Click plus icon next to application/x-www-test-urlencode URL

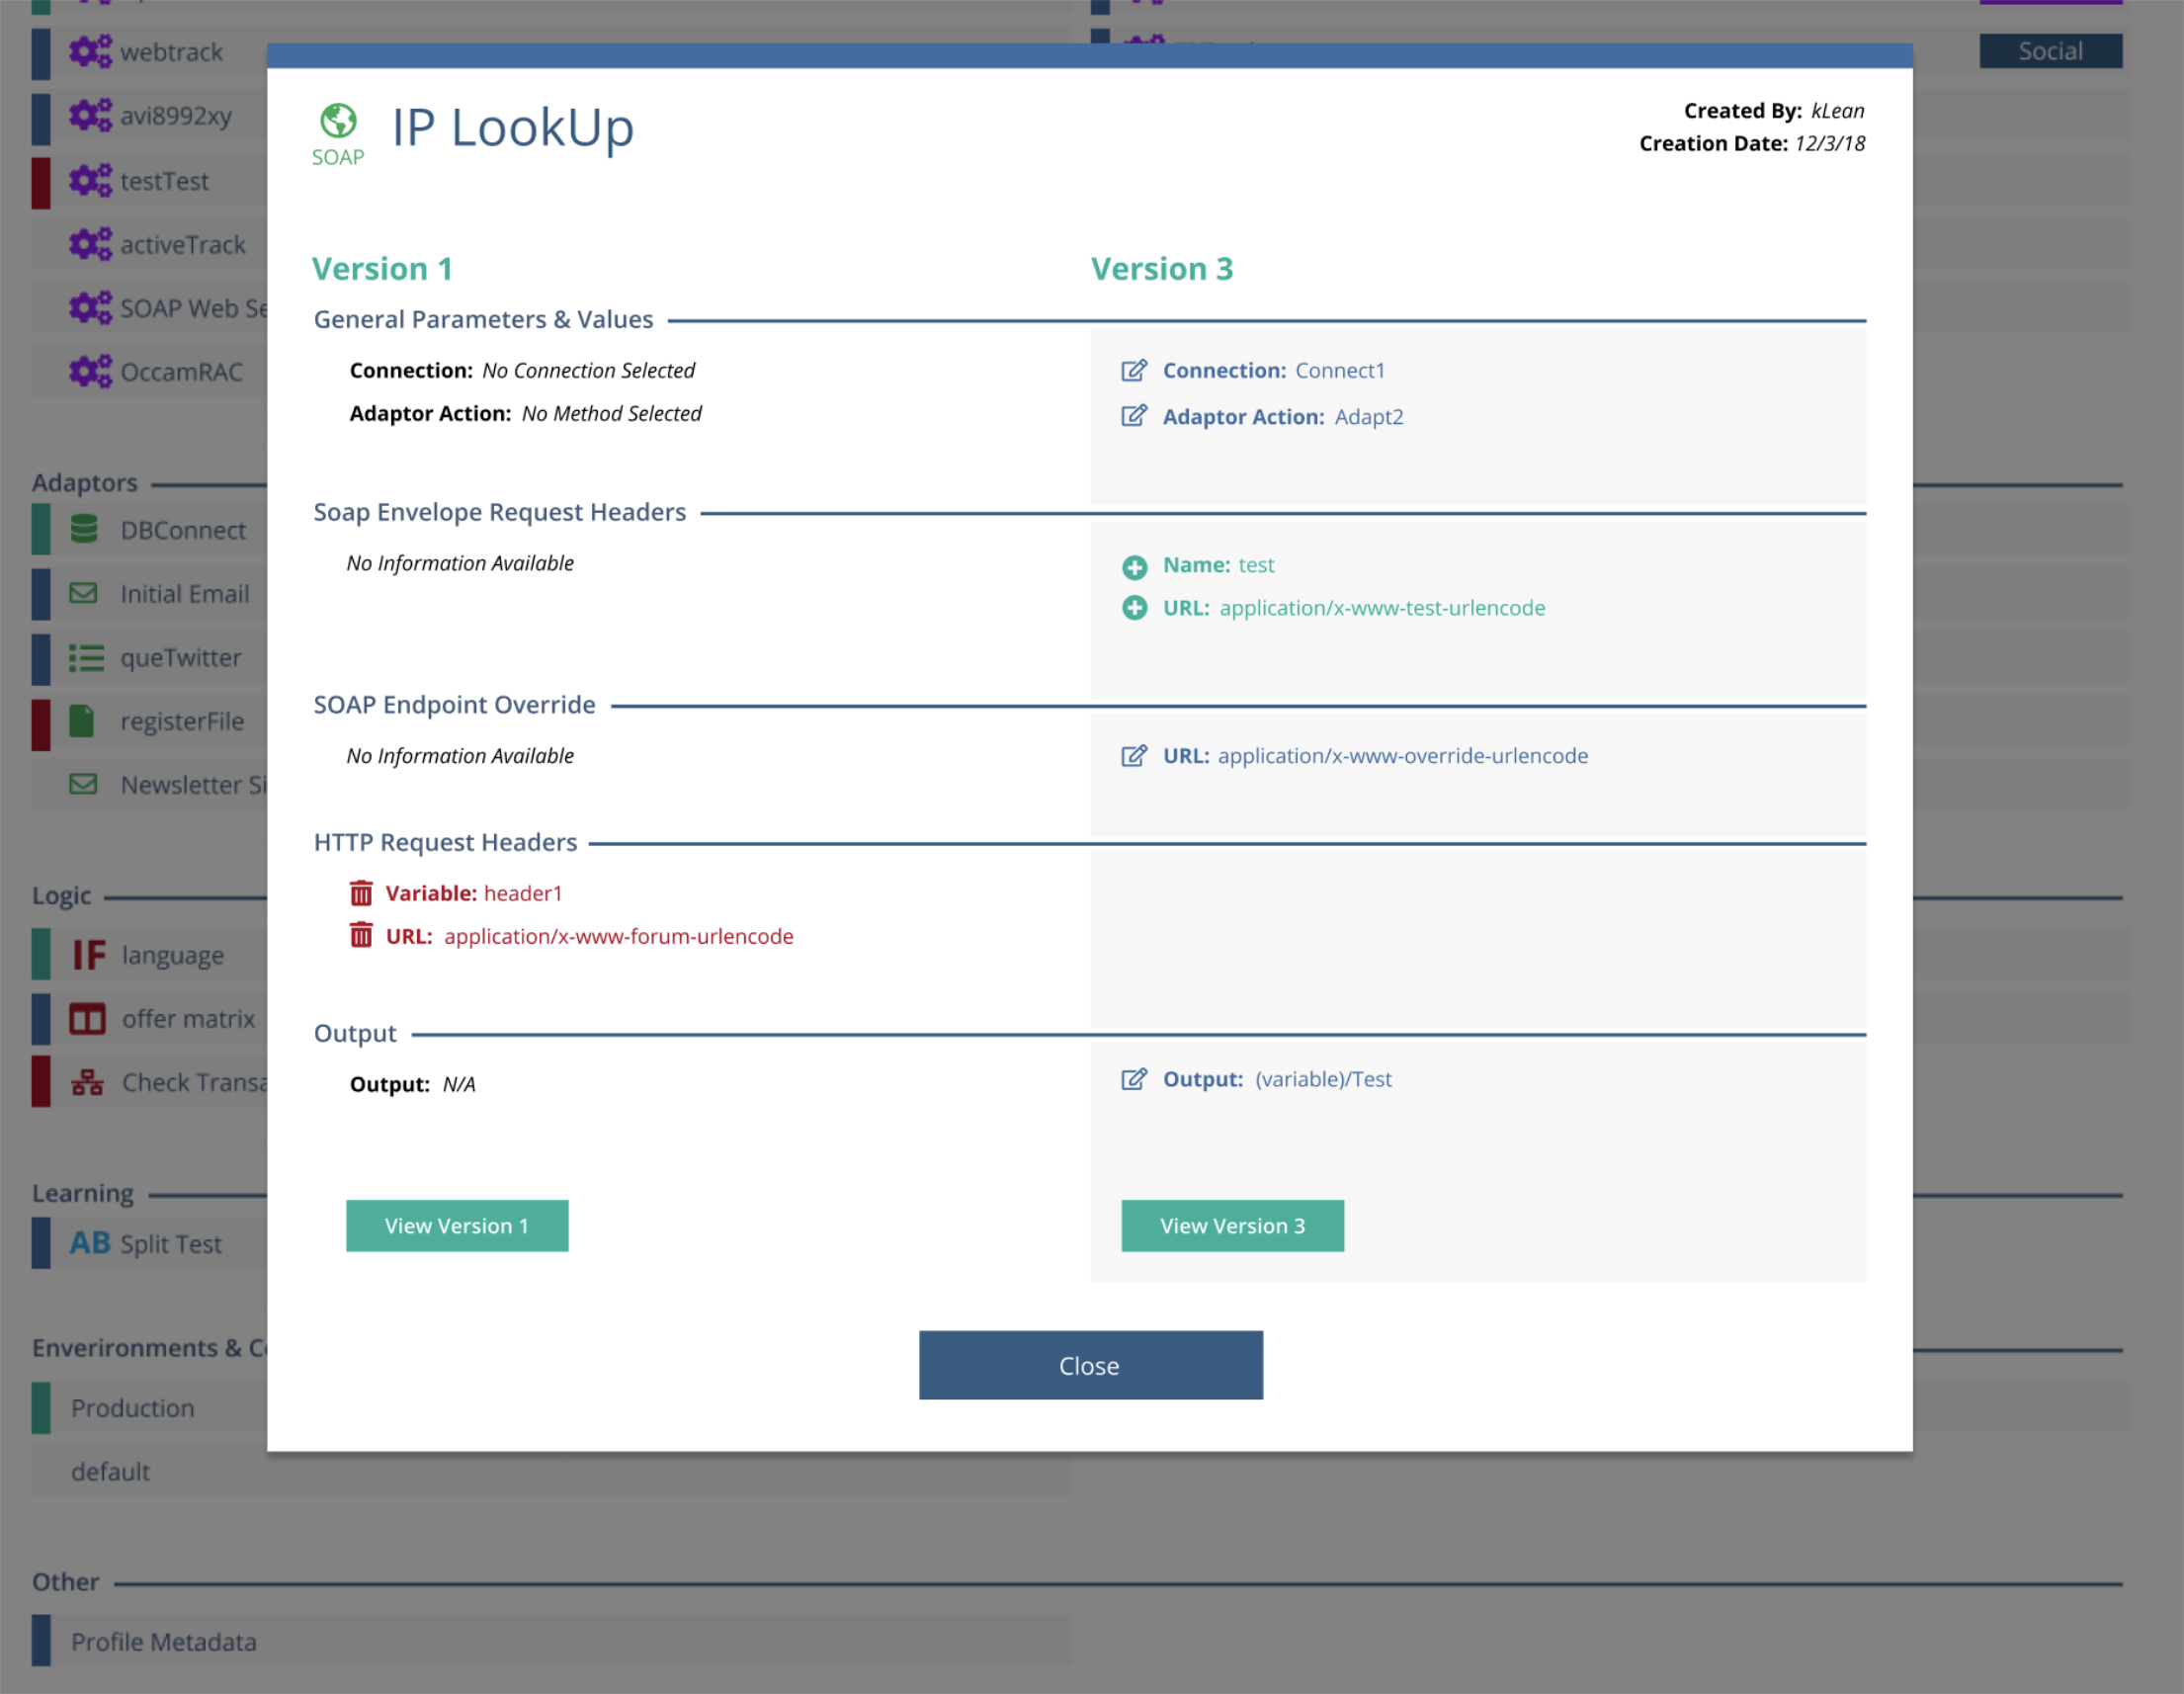pos(1134,608)
